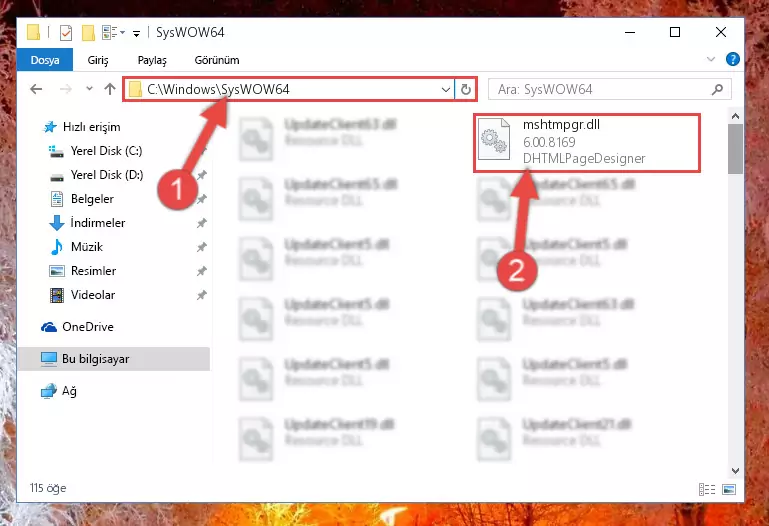
Task: Unpin Resimler using its pin icon
Action: (202, 271)
